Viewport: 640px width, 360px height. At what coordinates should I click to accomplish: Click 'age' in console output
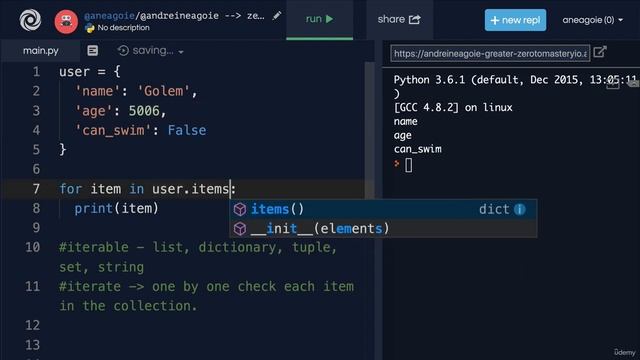[x=402, y=136]
